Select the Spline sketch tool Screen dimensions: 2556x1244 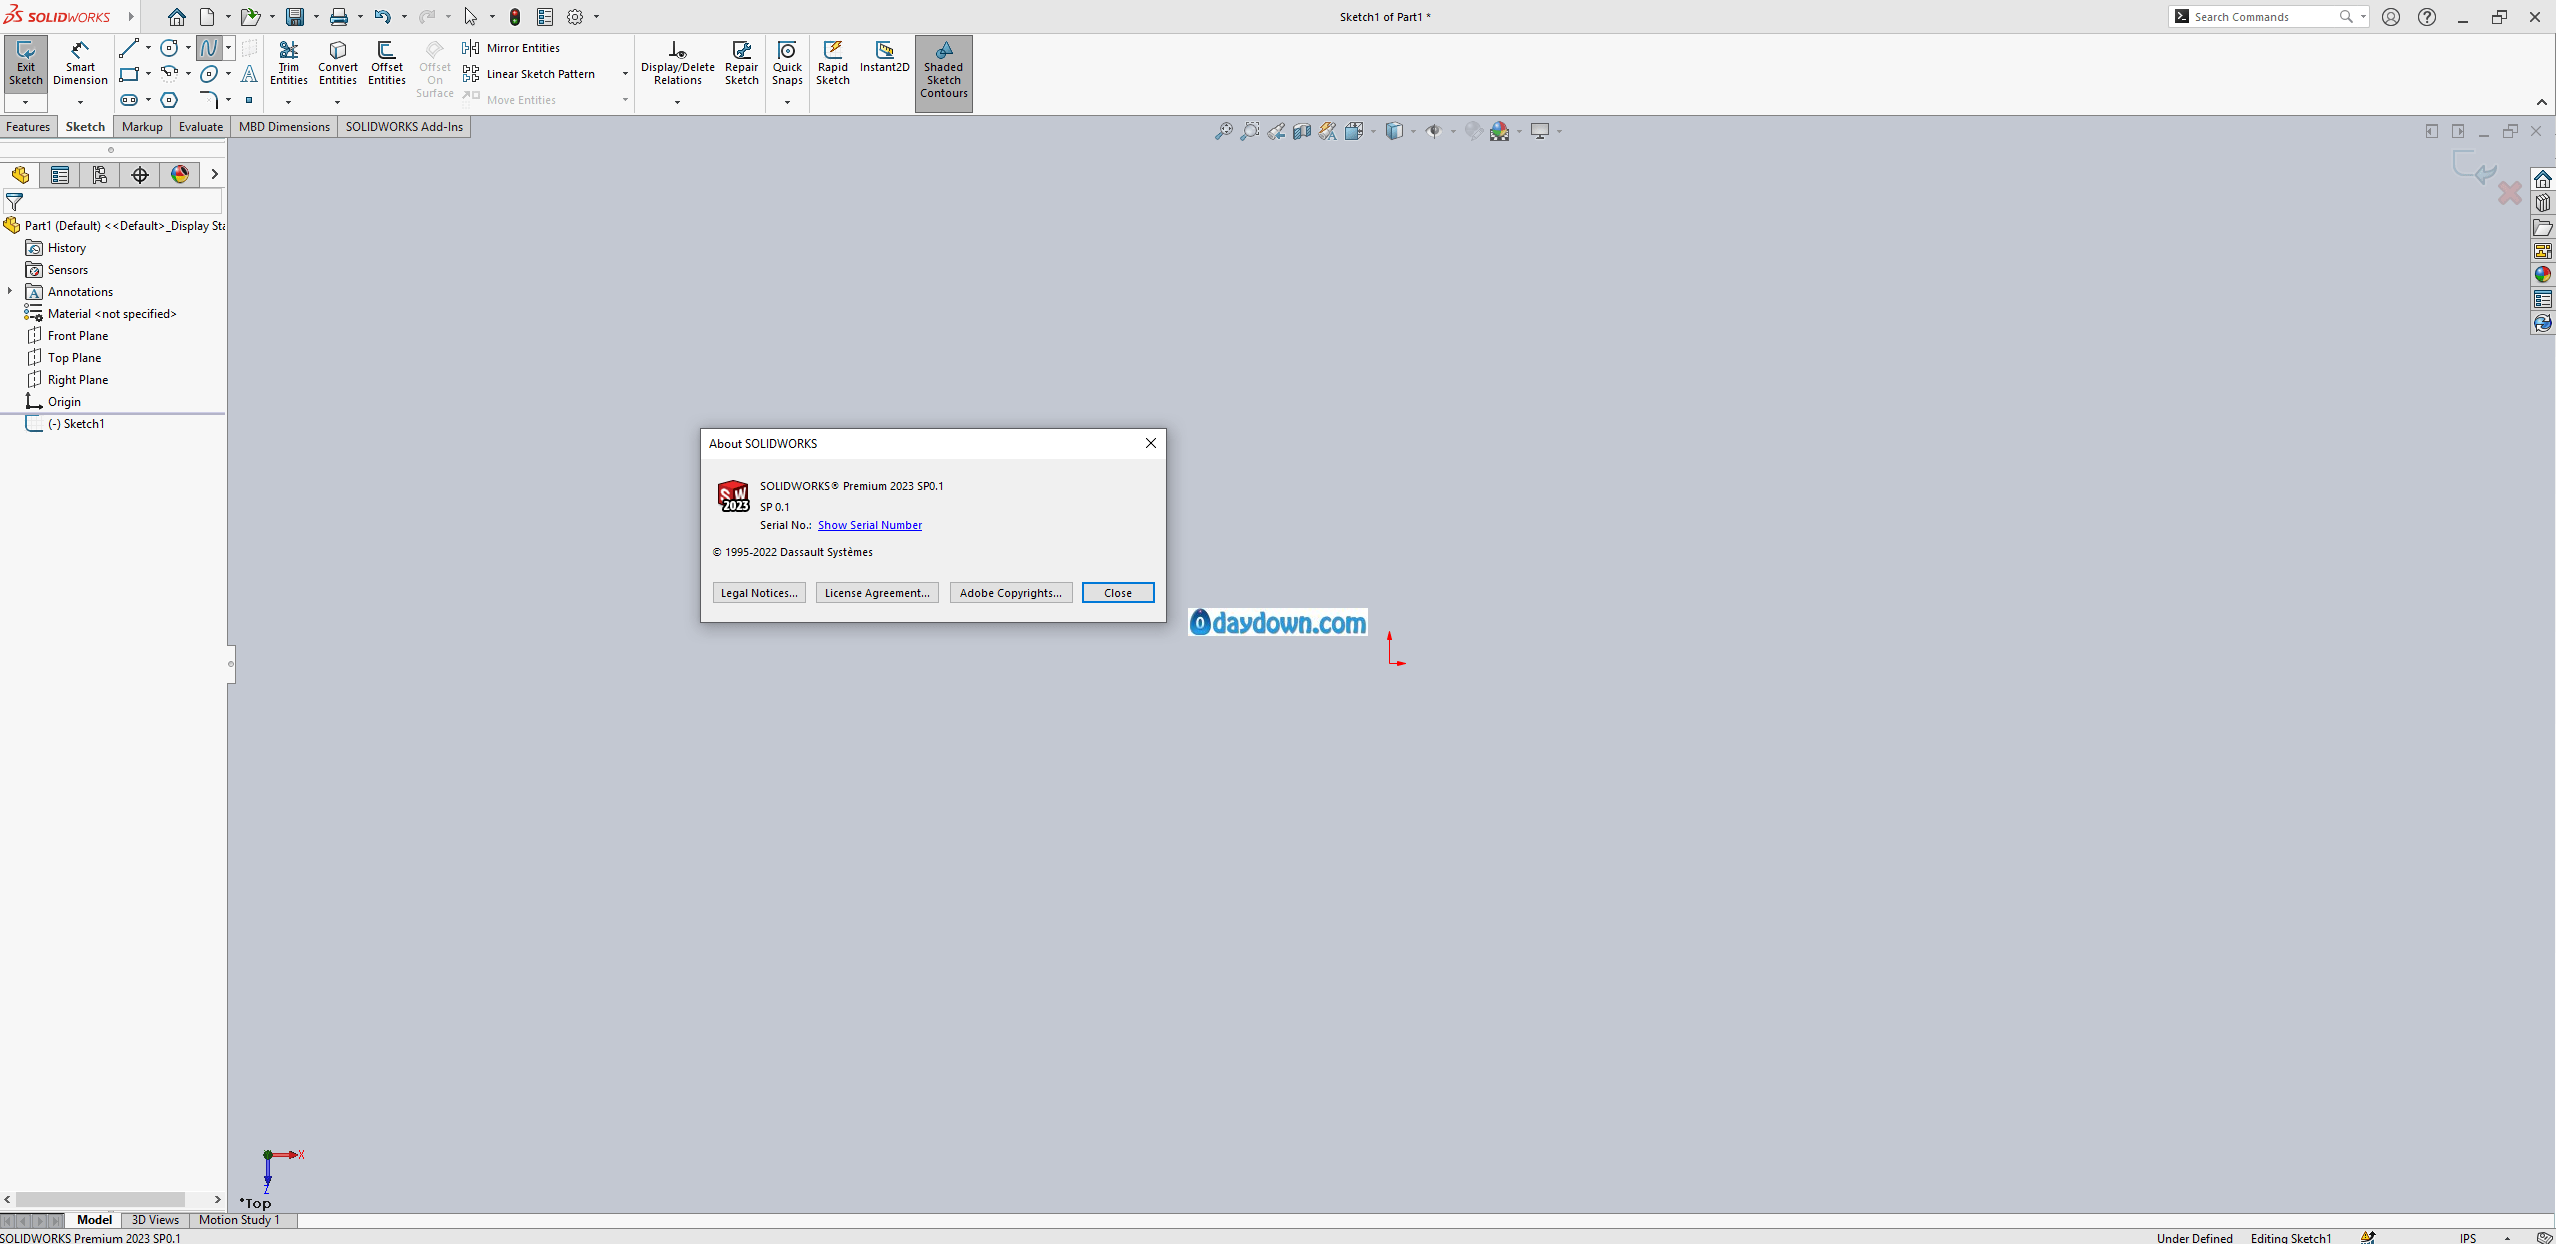click(x=208, y=47)
